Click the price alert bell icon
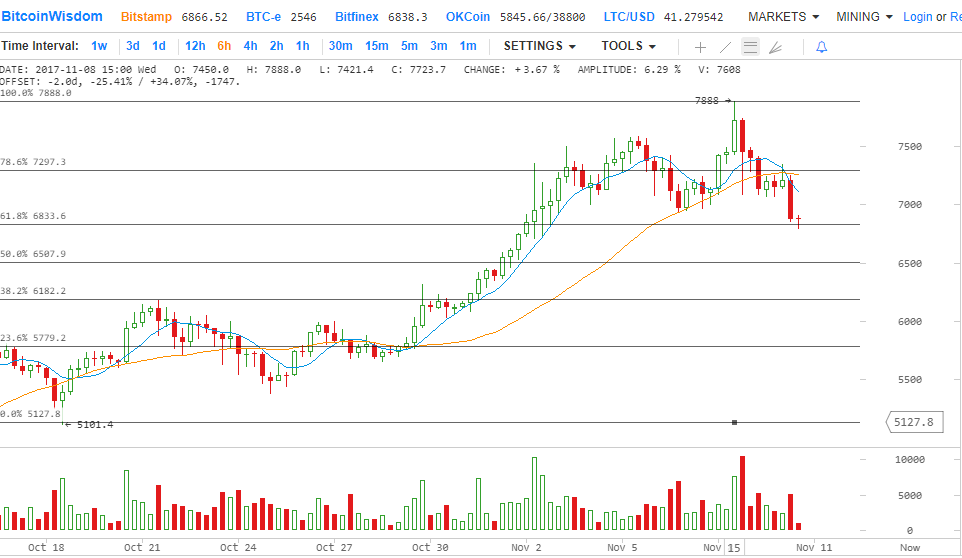 coord(822,47)
